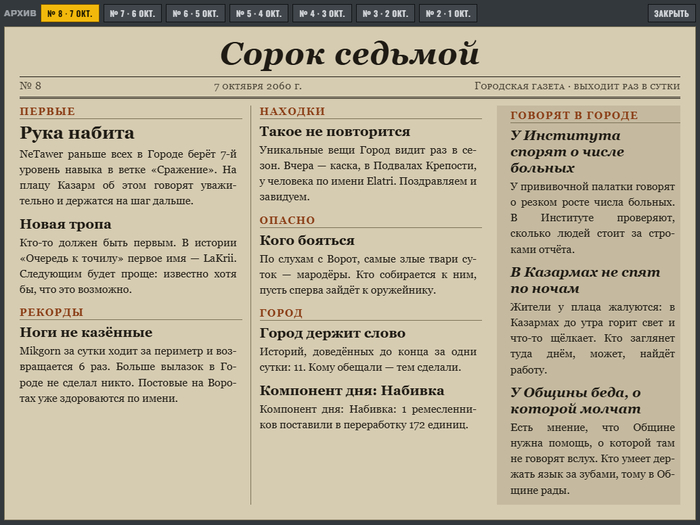View issue № 2 · 1 окт.

tap(448, 13)
